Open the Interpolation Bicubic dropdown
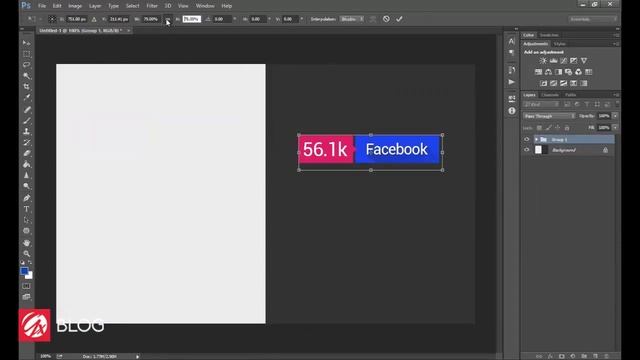This screenshot has width=640, height=360. click(352, 19)
